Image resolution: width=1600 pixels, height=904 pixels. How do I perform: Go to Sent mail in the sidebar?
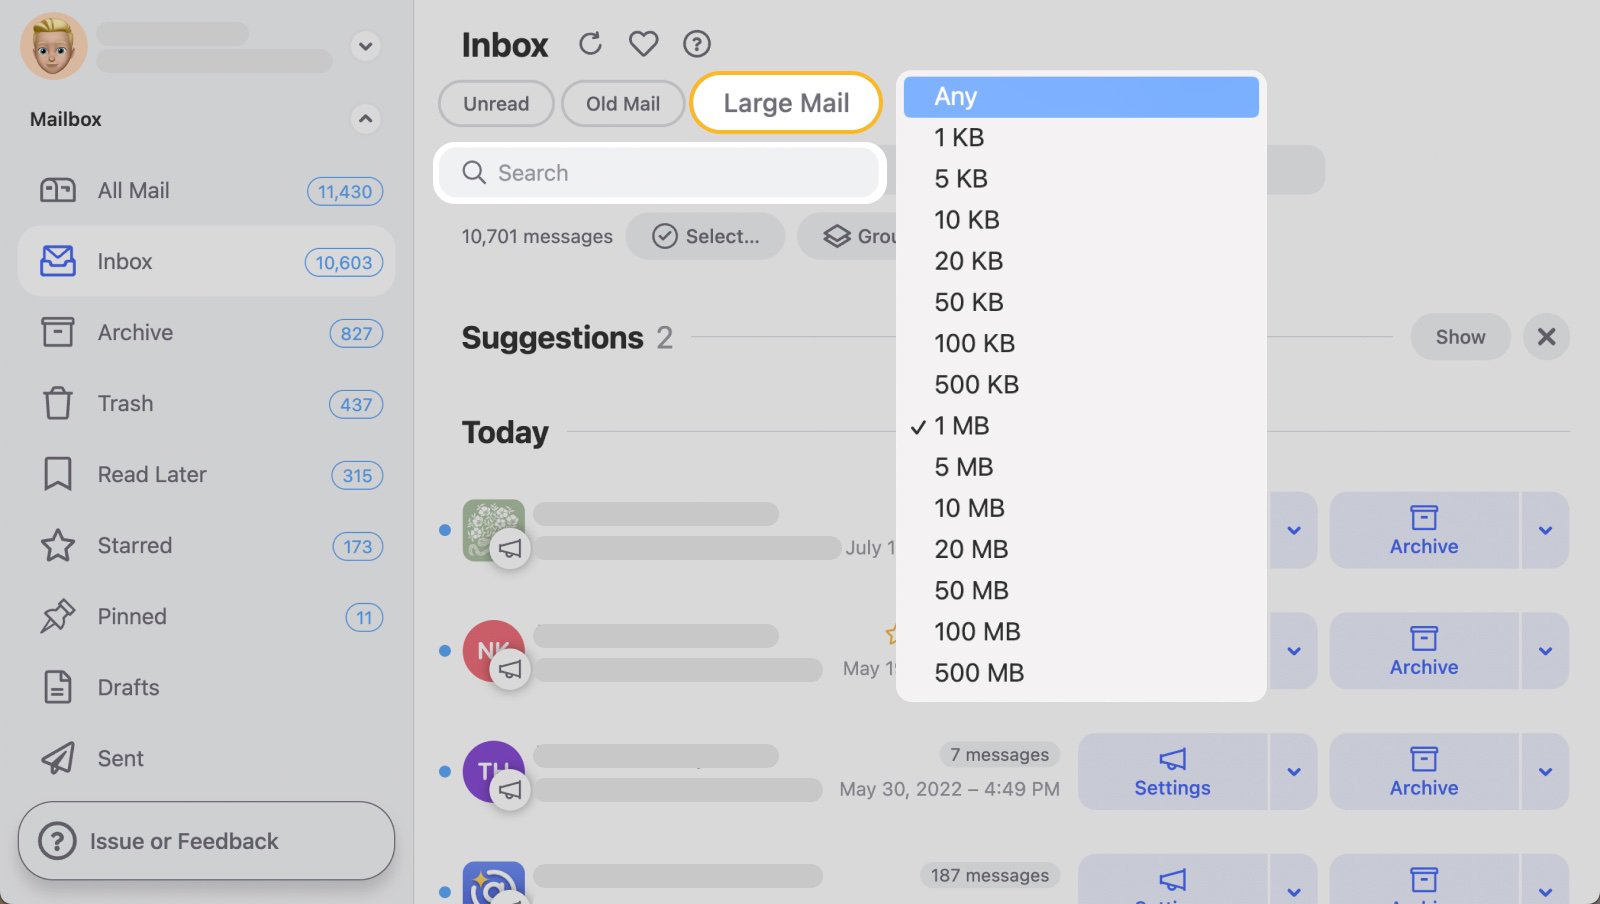tap(119, 758)
